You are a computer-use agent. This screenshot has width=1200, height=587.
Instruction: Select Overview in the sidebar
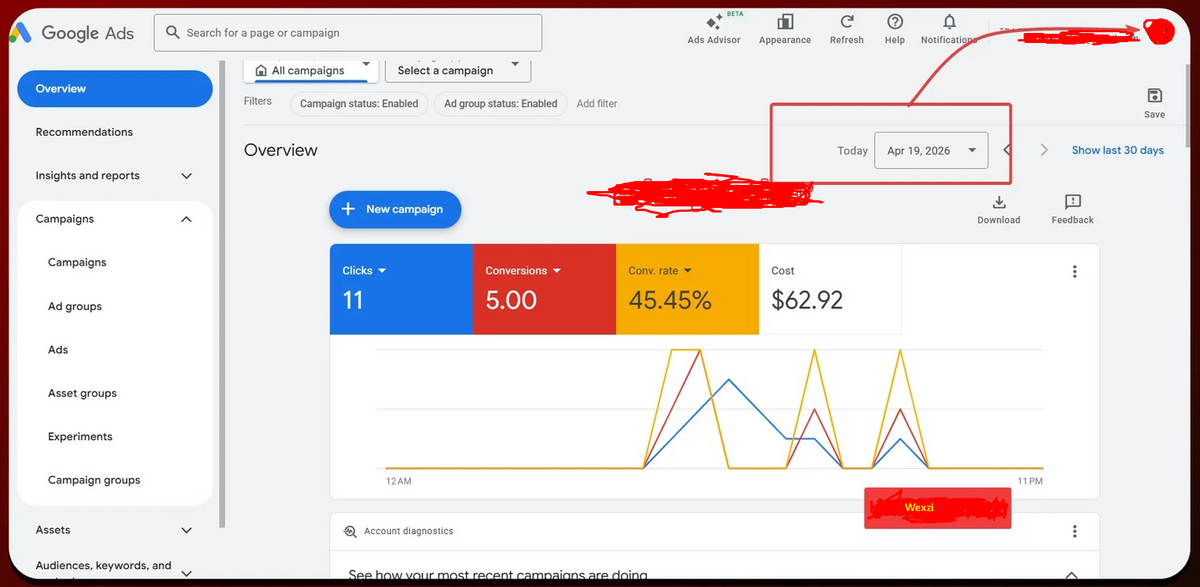[115, 89]
